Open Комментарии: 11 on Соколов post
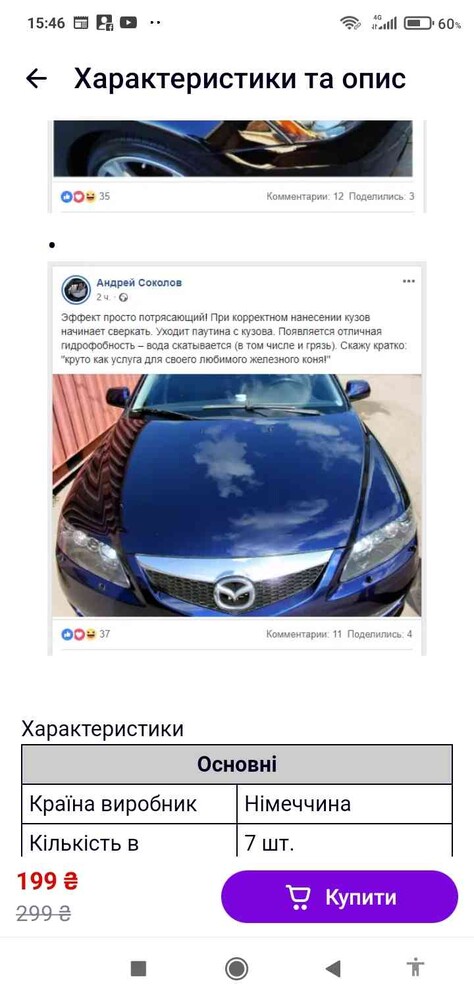Screen dimensions: 474x1000 (304, 635)
